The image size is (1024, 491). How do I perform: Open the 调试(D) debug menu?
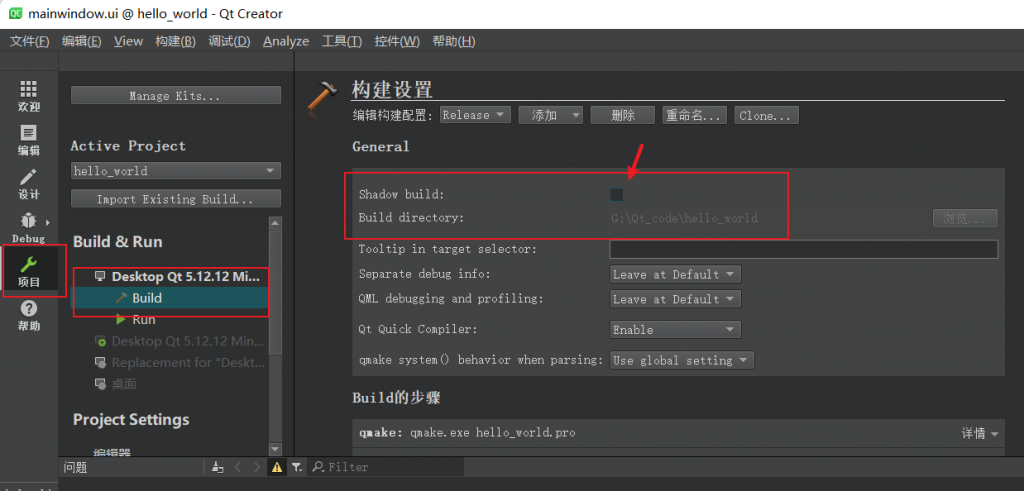point(229,41)
